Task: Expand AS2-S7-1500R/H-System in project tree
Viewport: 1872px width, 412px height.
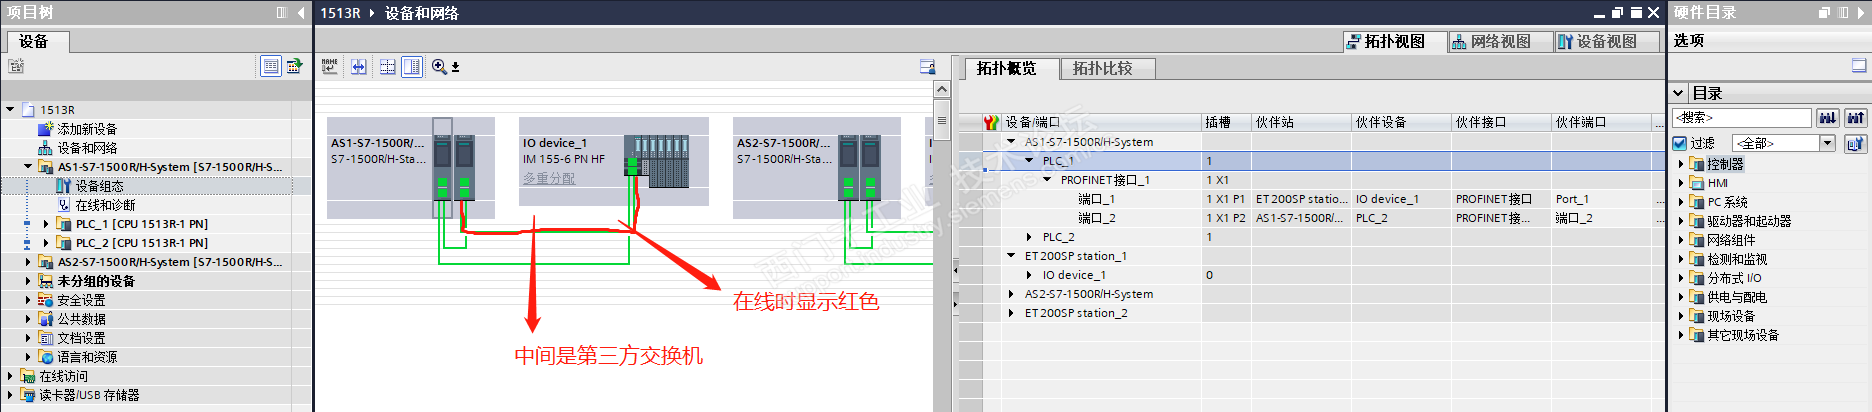Action: tap(28, 262)
